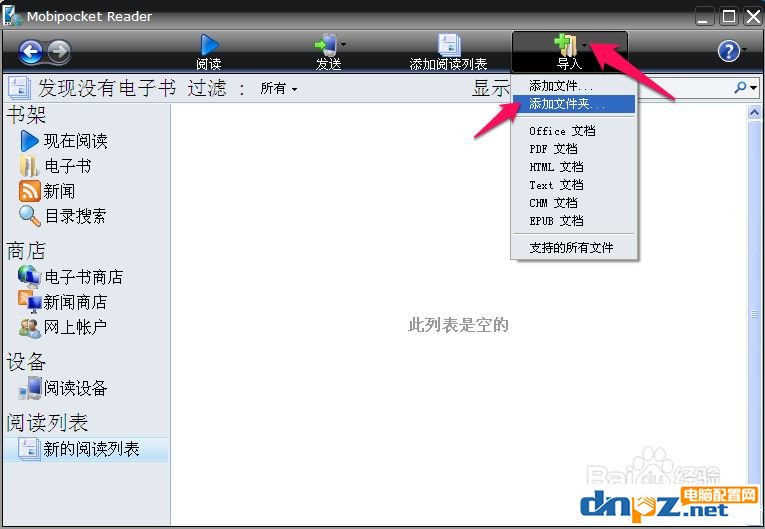Maximize the Mobipocket Reader window

(729, 17)
